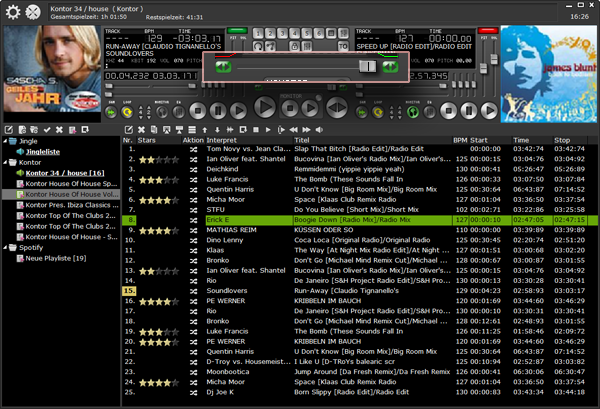
Task: Click the round monitor indicator in center panel
Action: (x=318, y=98)
